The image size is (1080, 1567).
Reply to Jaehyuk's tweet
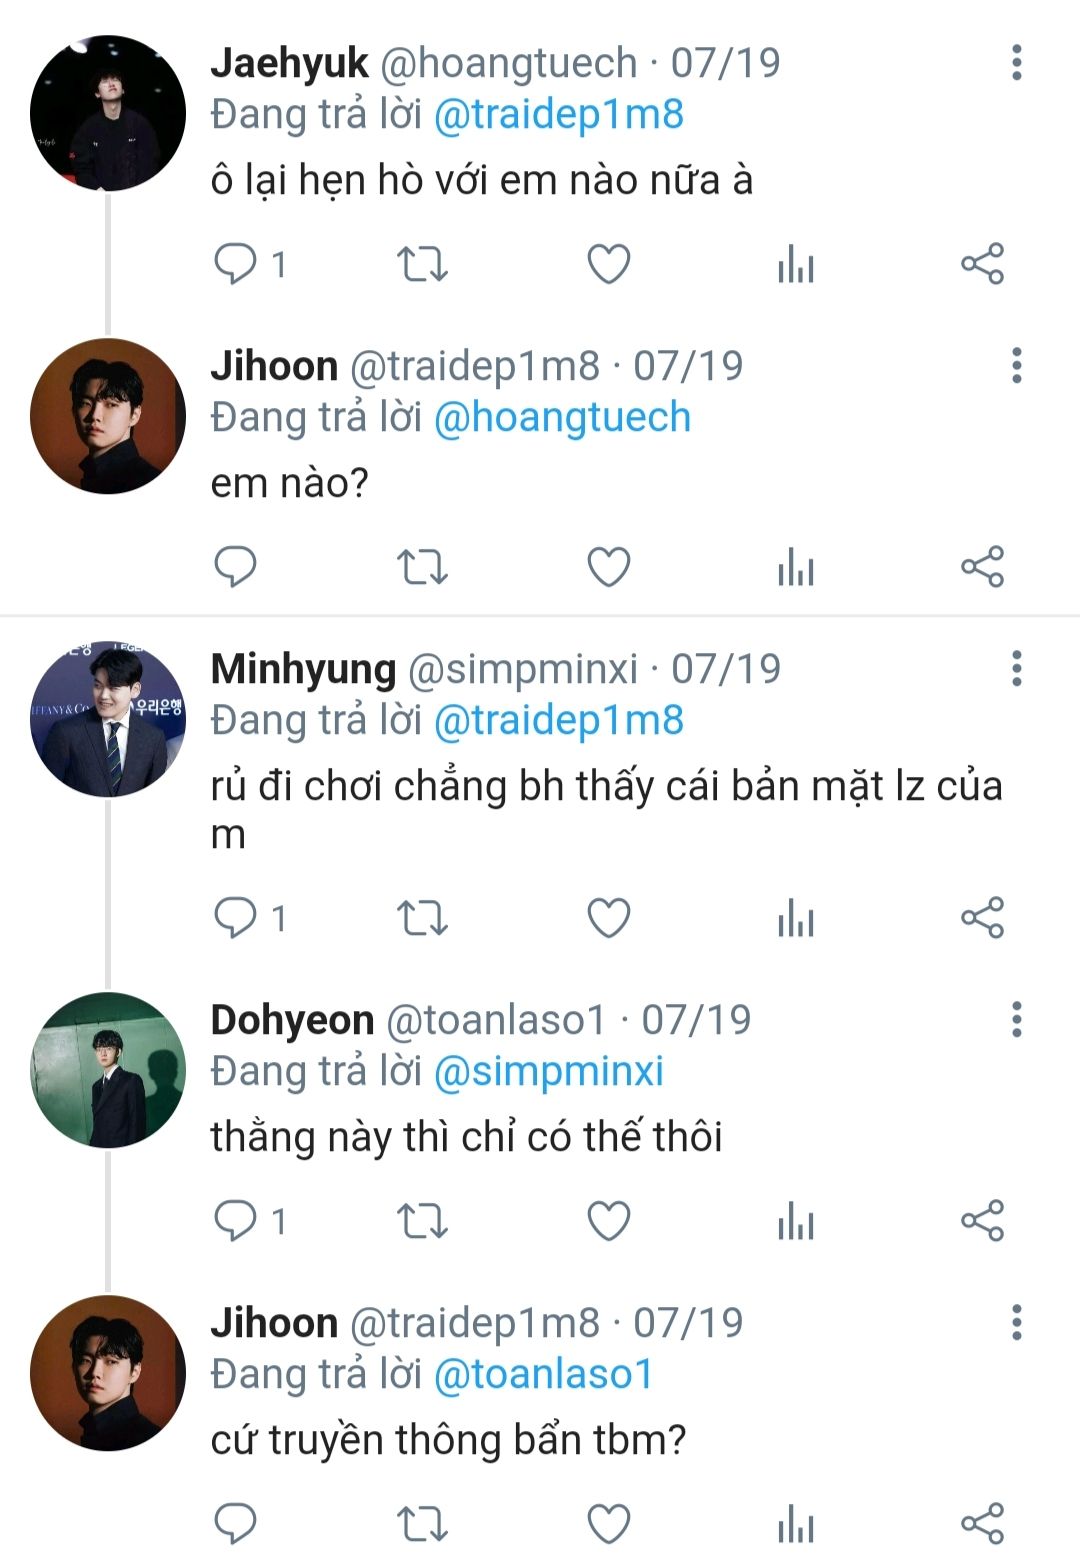[236, 264]
